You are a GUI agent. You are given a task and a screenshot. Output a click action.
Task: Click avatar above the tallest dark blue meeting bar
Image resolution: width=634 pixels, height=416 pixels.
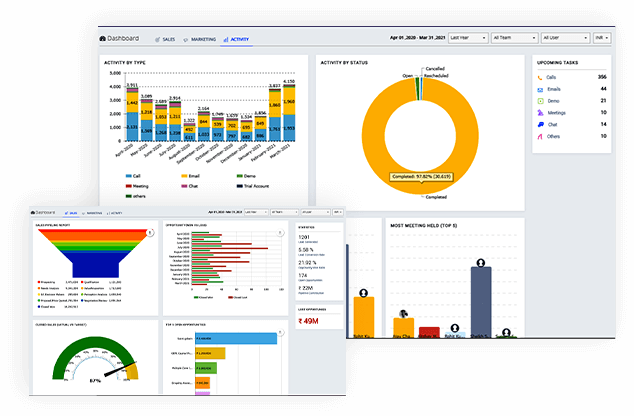click(480, 263)
